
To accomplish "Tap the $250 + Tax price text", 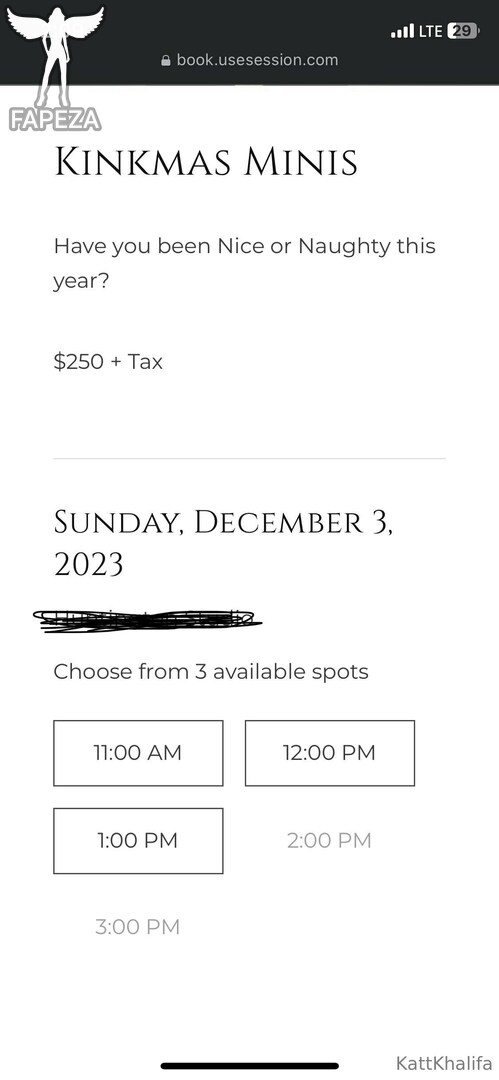I will 108,362.
